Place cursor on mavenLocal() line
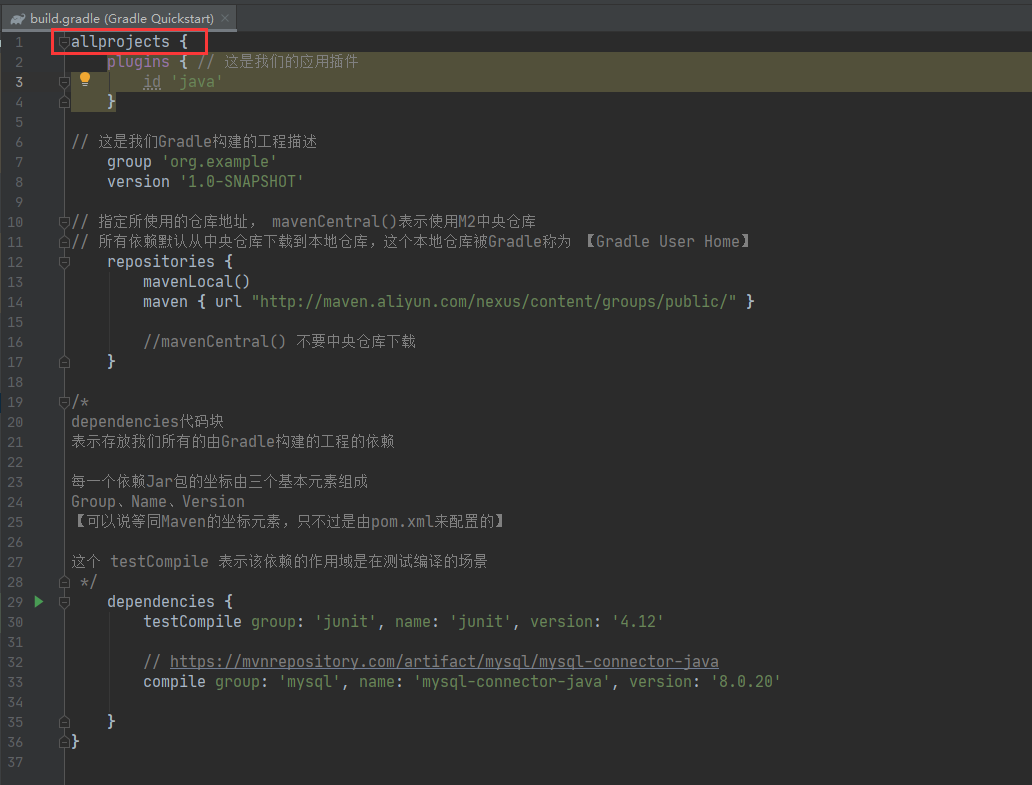The height and width of the screenshot is (785, 1032). [196, 281]
